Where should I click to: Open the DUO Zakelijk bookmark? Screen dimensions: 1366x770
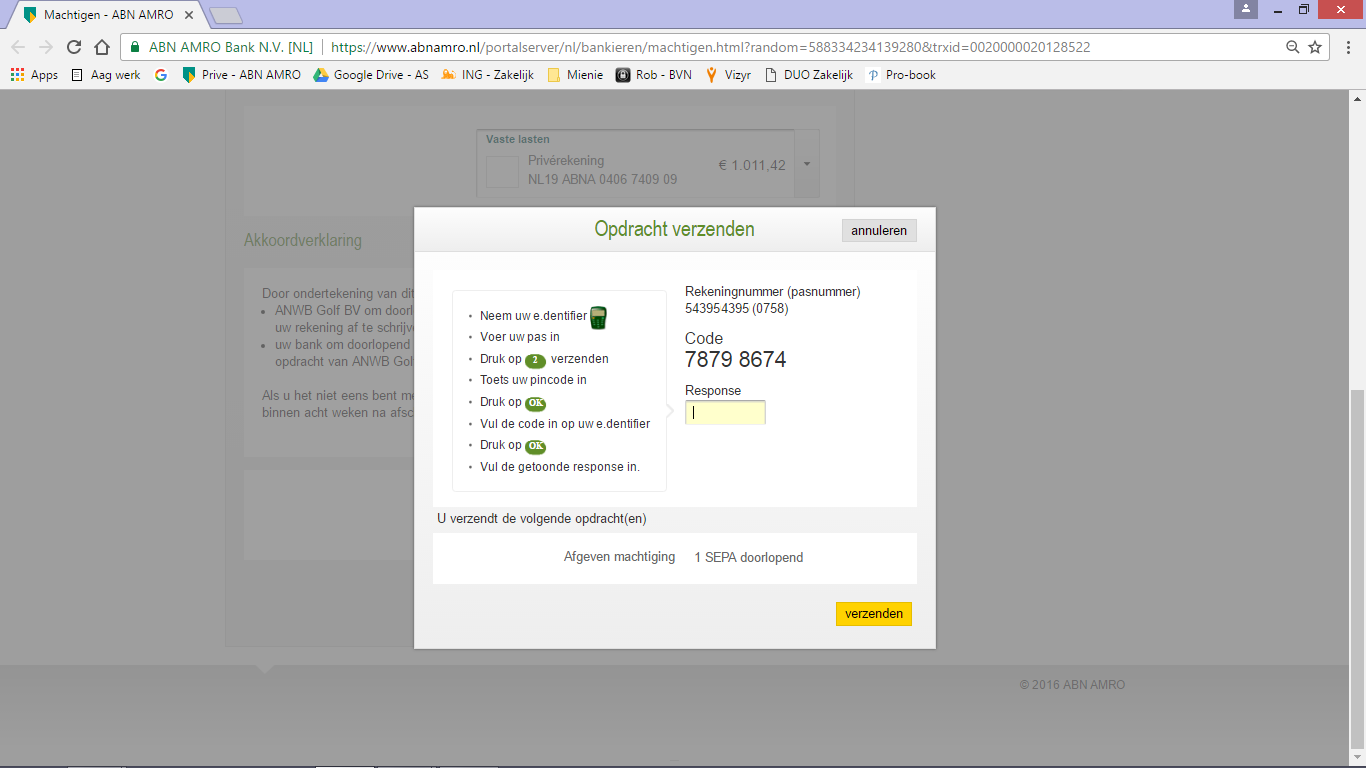(809, 75)
